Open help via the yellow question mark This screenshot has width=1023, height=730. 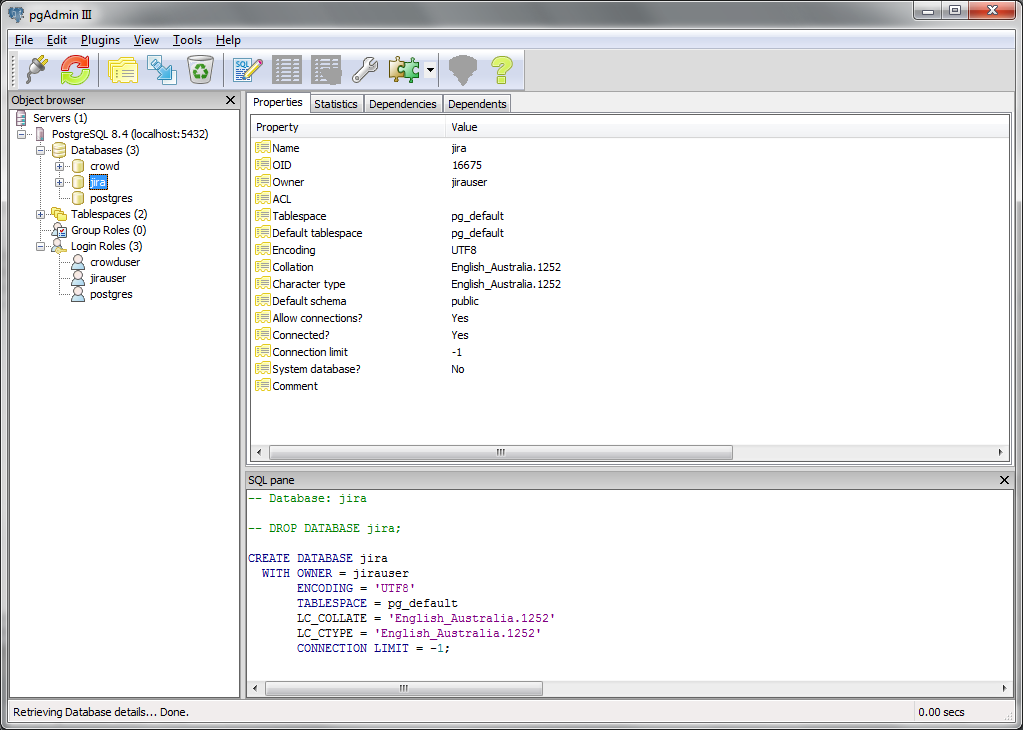coord(502,70)
